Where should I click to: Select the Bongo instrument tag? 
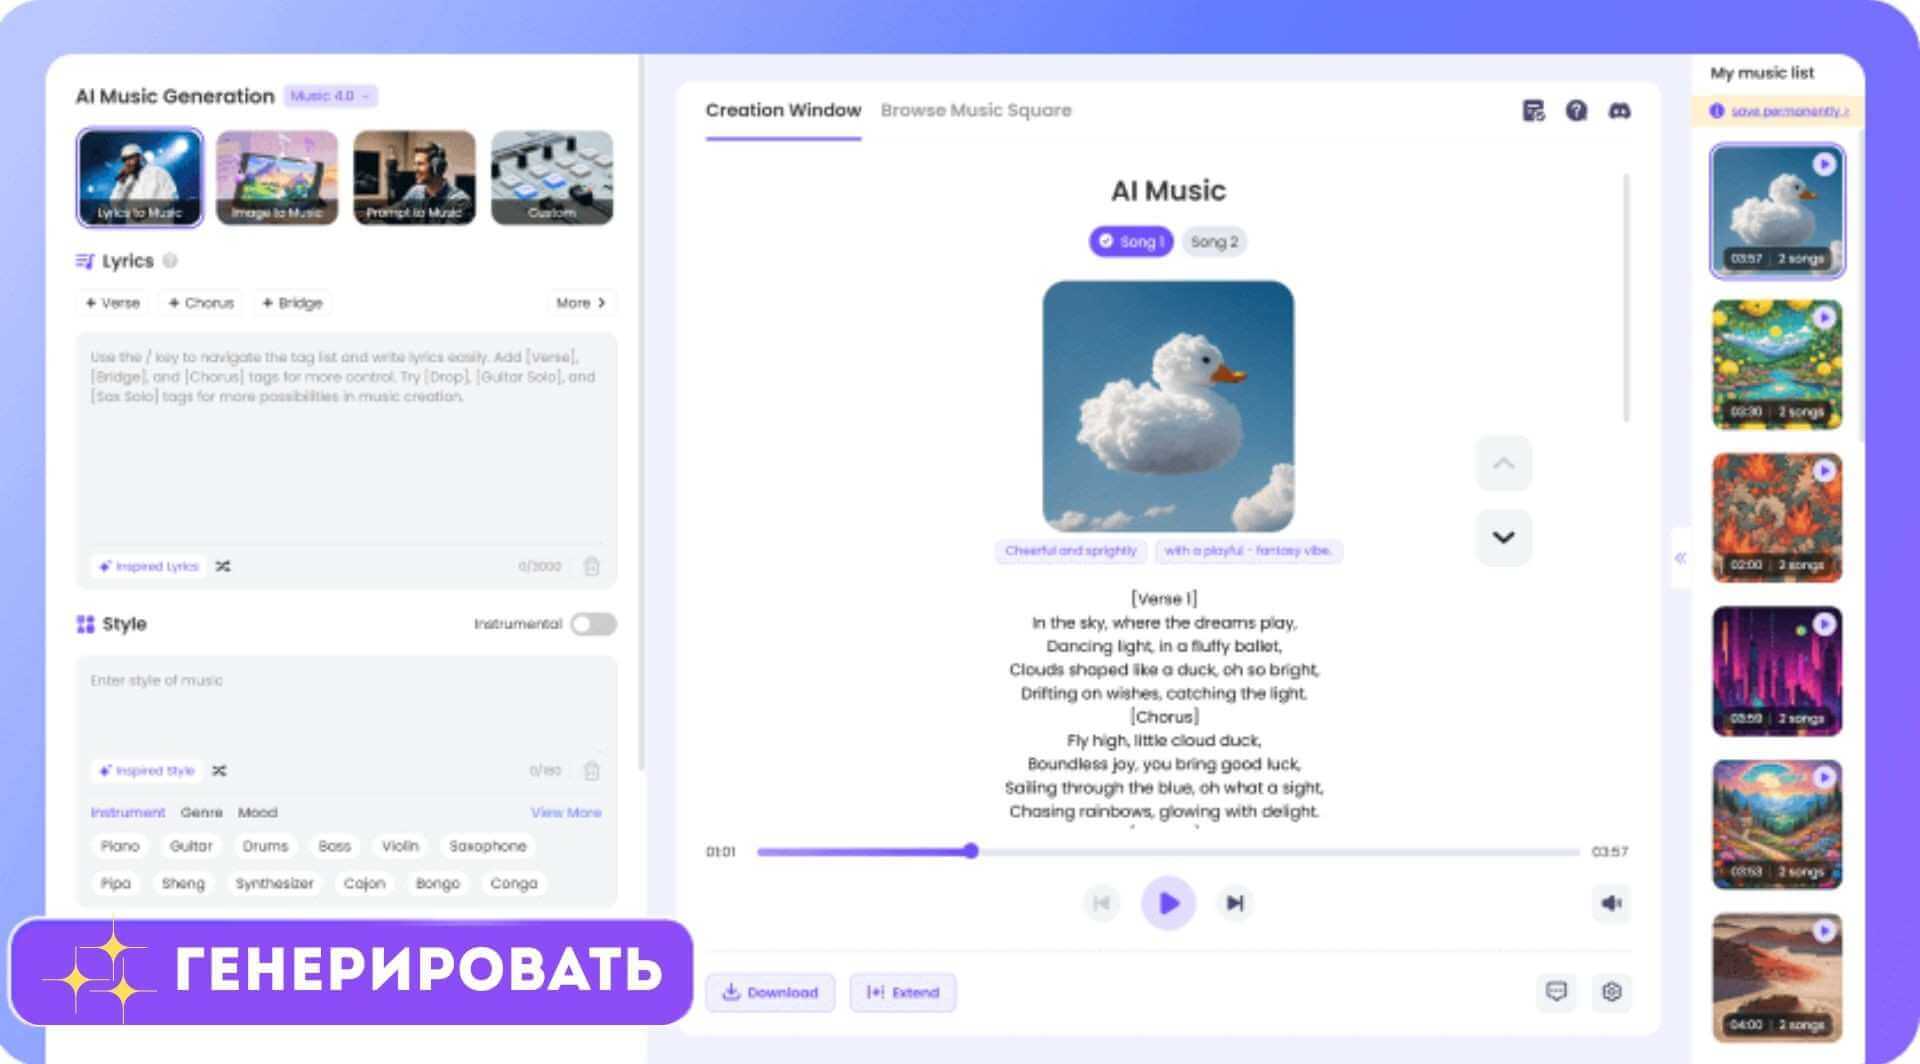tap(438, 884)
